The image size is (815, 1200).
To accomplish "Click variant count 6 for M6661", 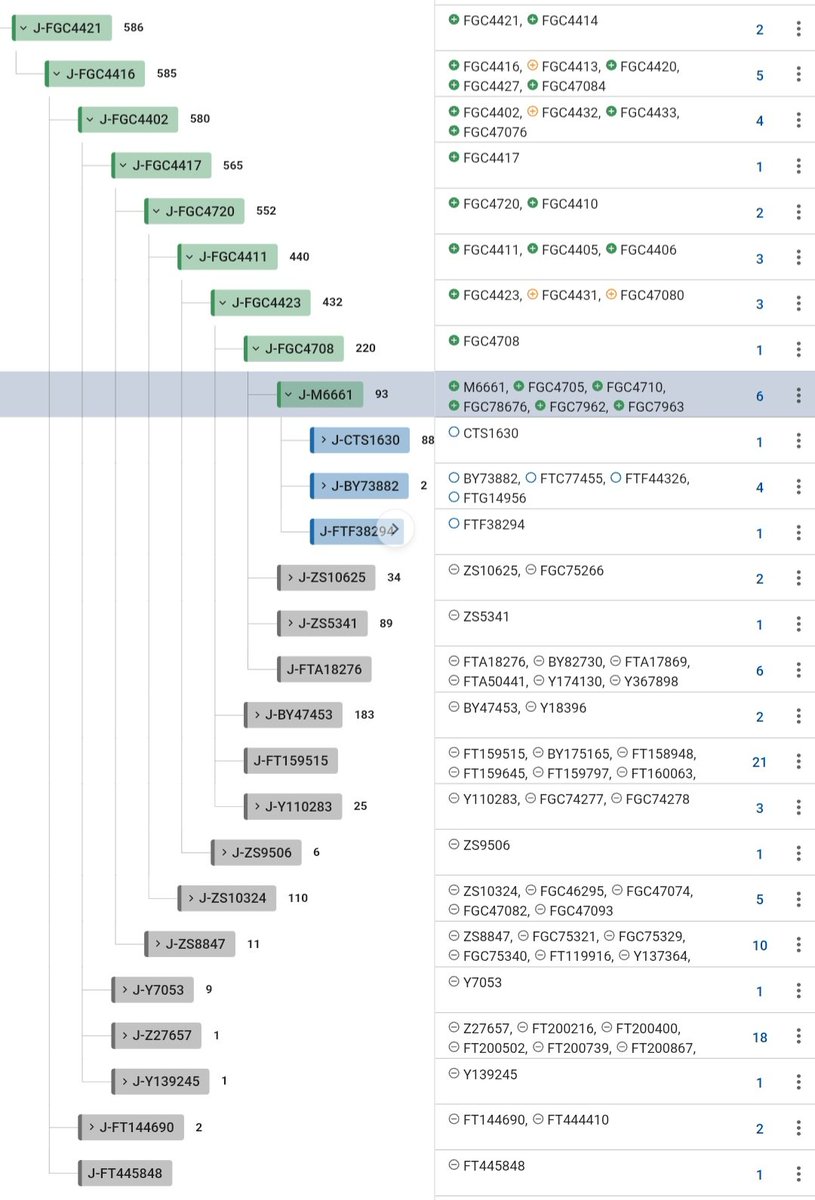I will (x=759, y=396).
